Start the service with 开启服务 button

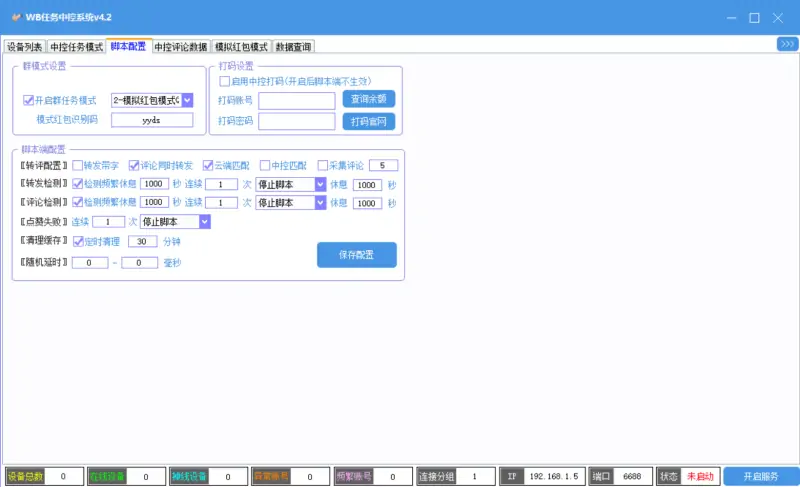coord(760,477)
